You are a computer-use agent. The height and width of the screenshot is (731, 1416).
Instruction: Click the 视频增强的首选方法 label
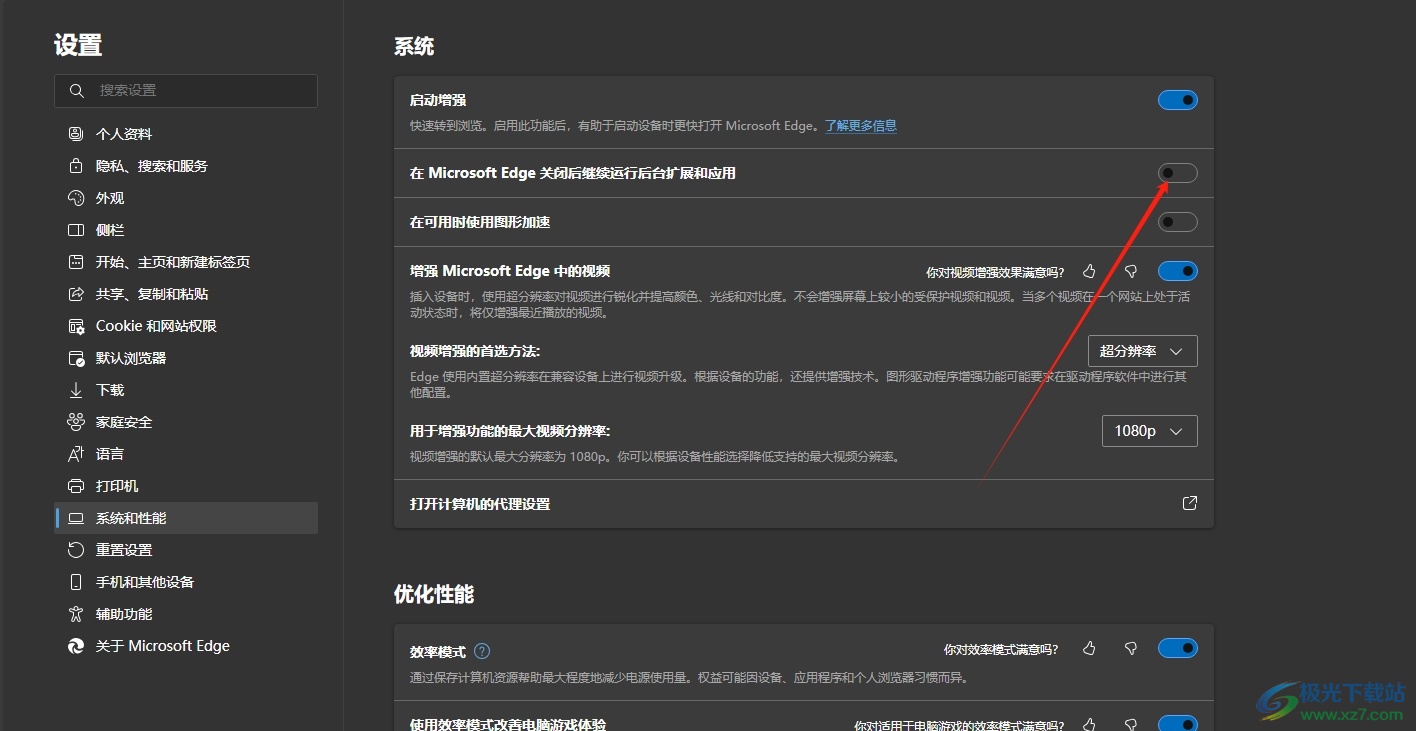475,351
